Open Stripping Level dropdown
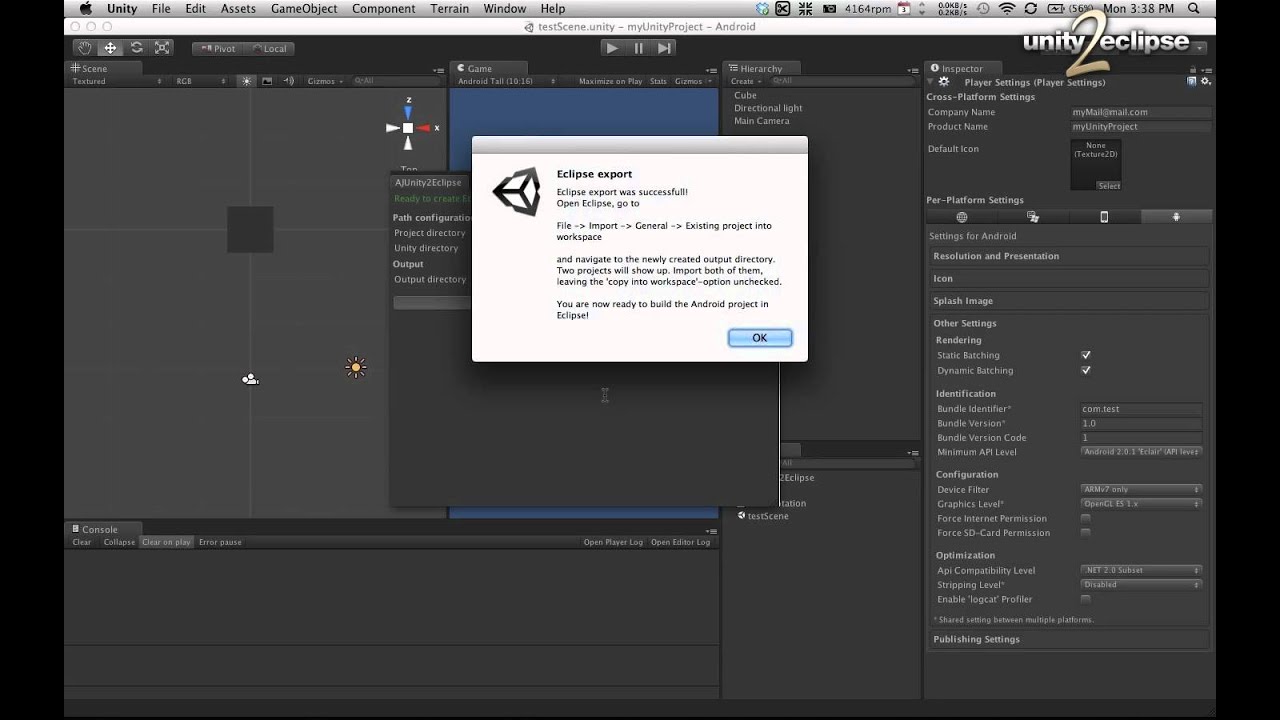 1141,585
